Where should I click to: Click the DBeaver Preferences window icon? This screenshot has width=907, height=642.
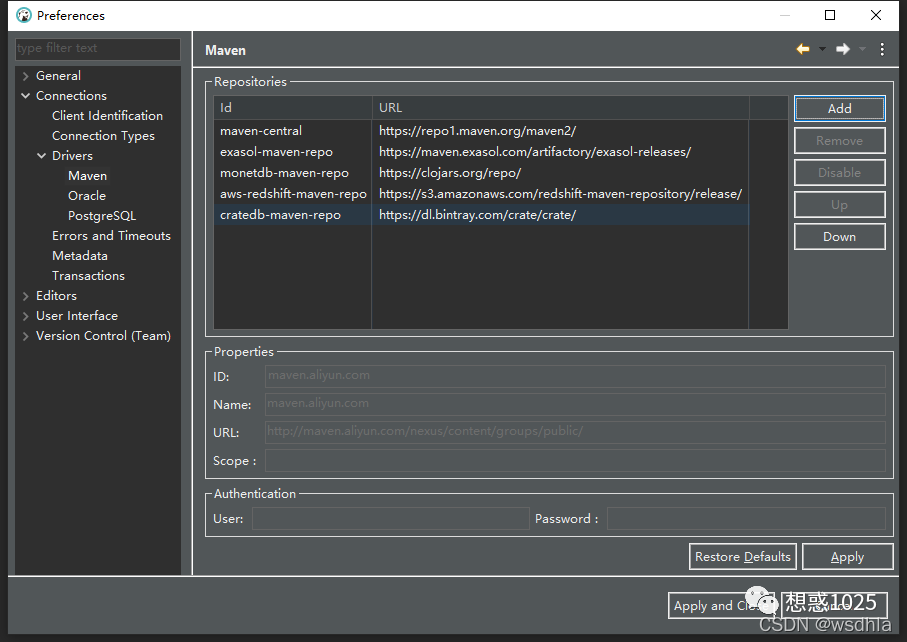pos(24,15)
